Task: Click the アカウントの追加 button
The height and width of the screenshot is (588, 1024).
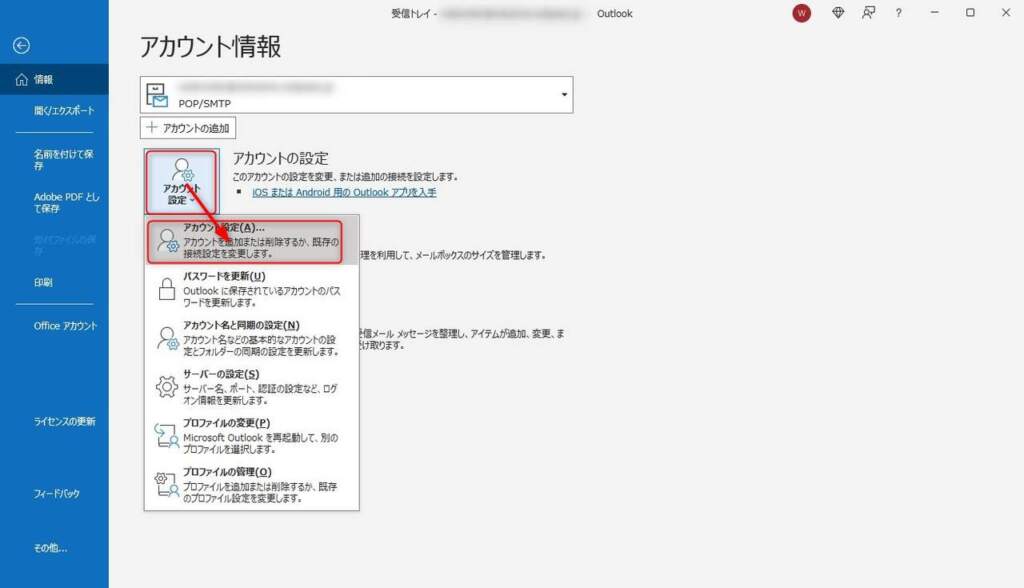Action: 188,128
